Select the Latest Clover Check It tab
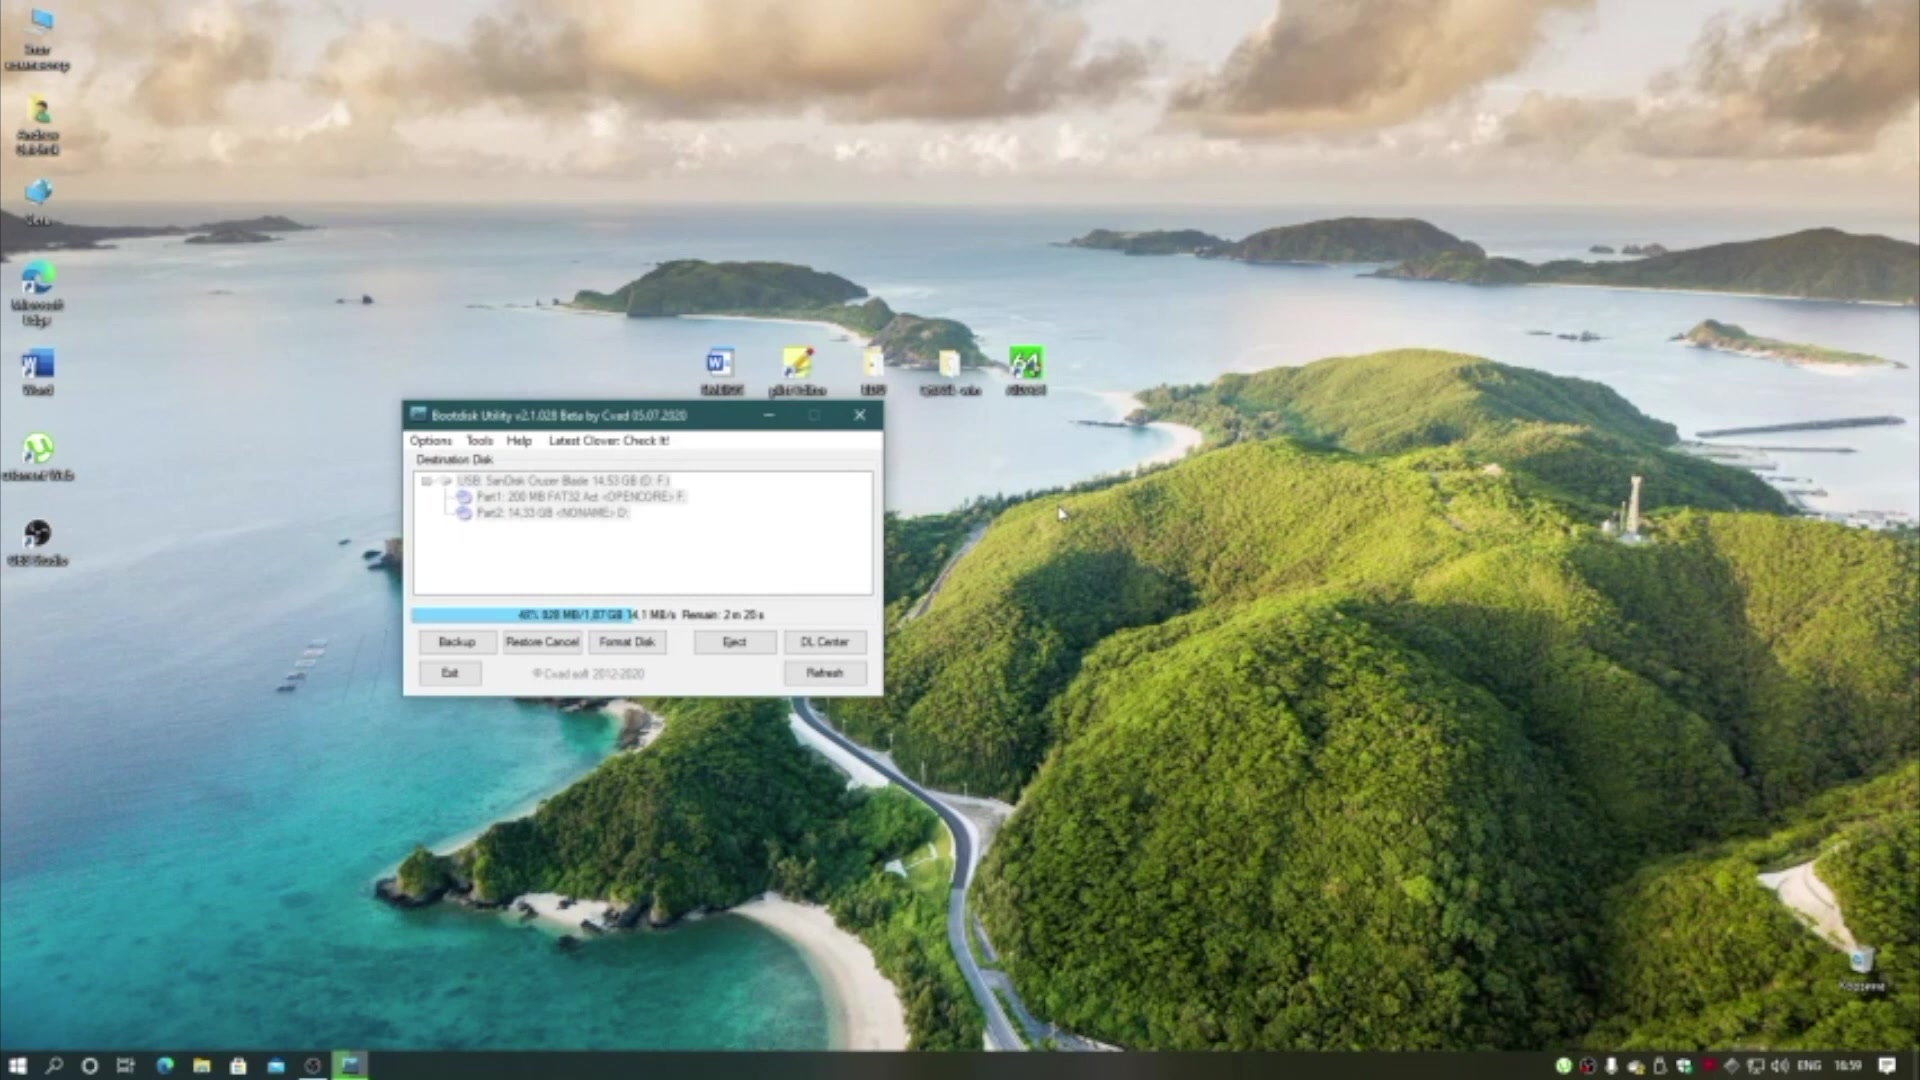 coord(609,439)
